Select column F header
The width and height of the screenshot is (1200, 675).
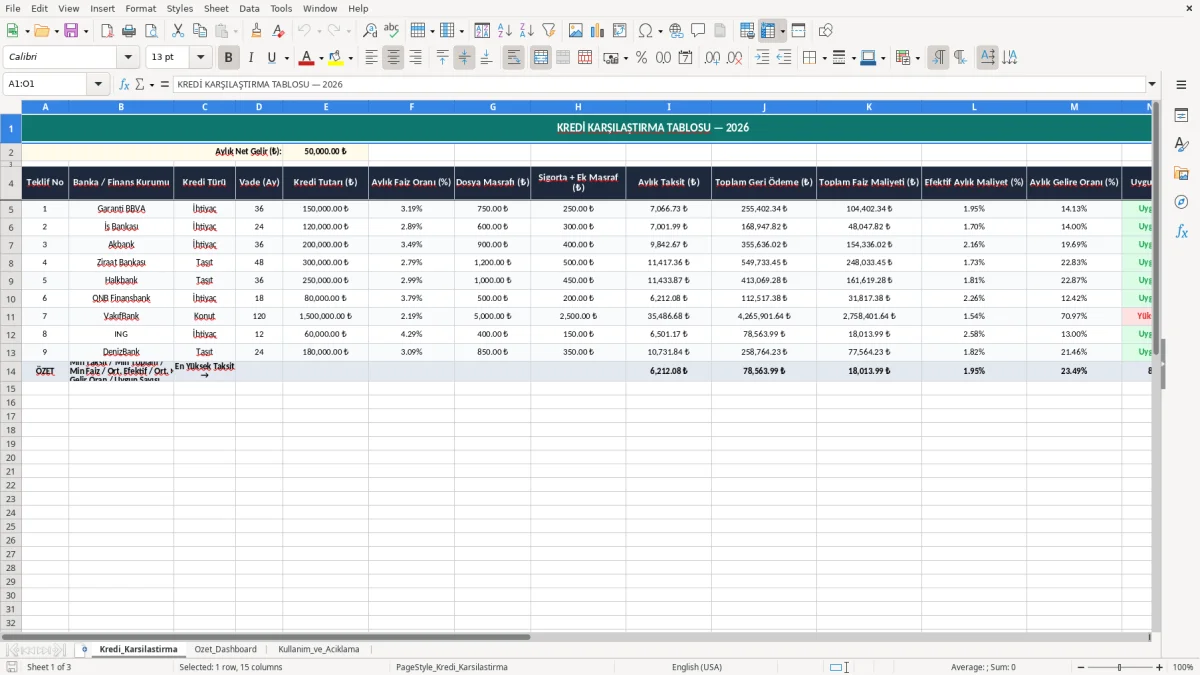tap(411, 106)
